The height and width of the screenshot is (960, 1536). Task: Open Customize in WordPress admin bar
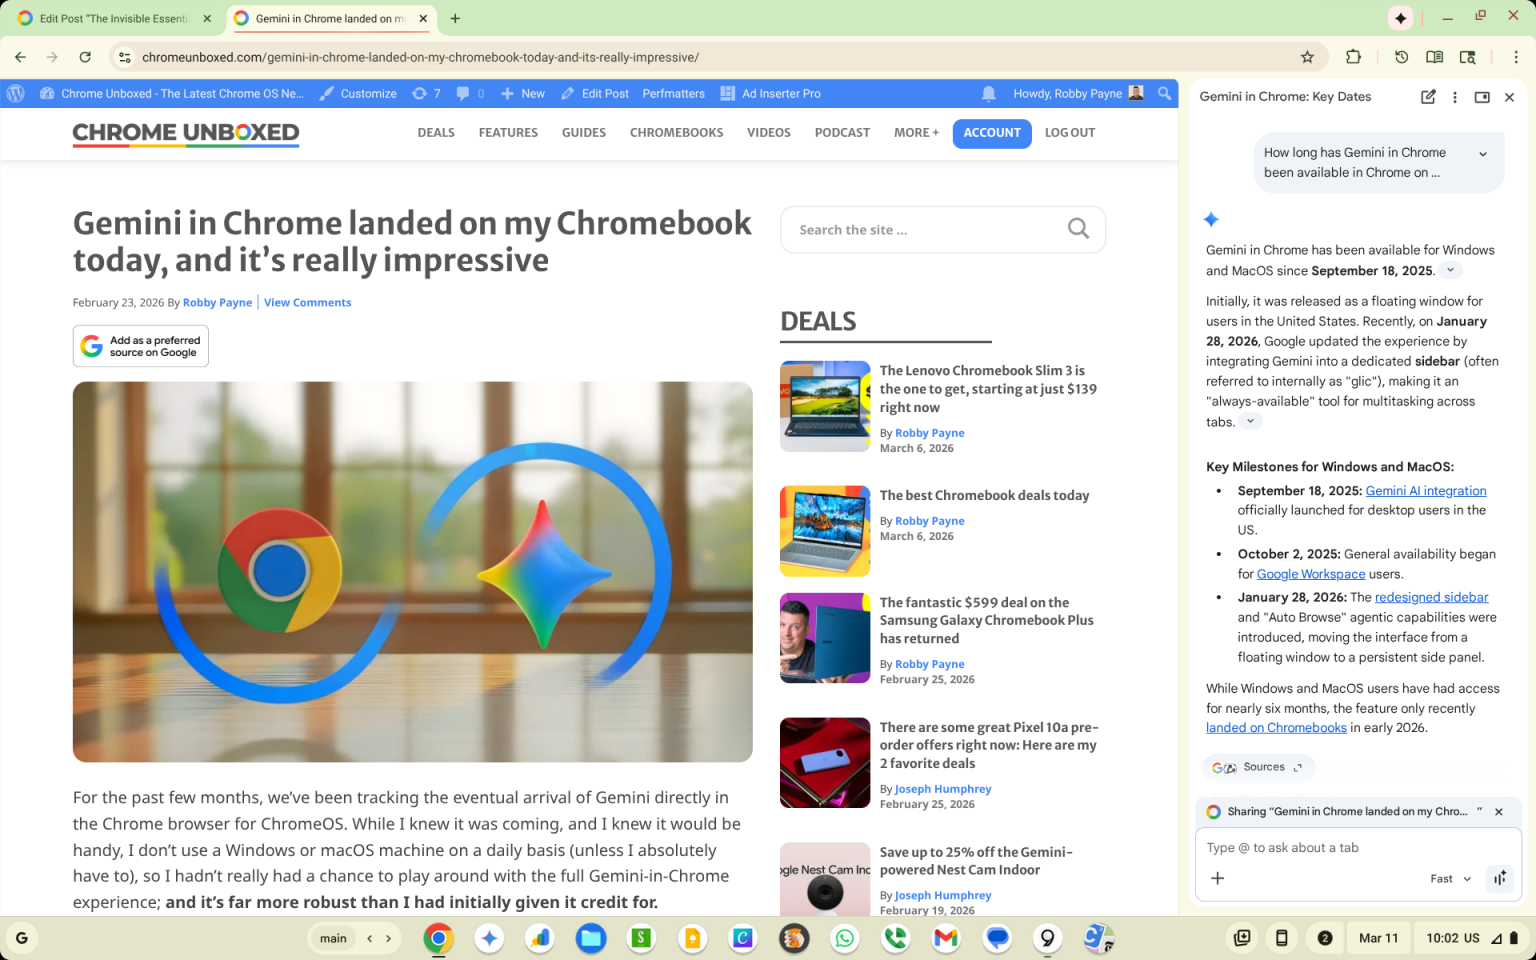coord(358,93)
